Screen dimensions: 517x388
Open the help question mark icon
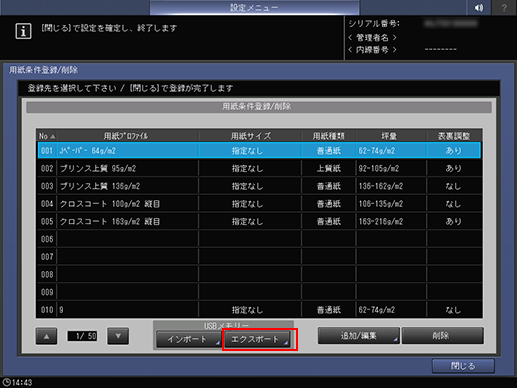point(504,7)
